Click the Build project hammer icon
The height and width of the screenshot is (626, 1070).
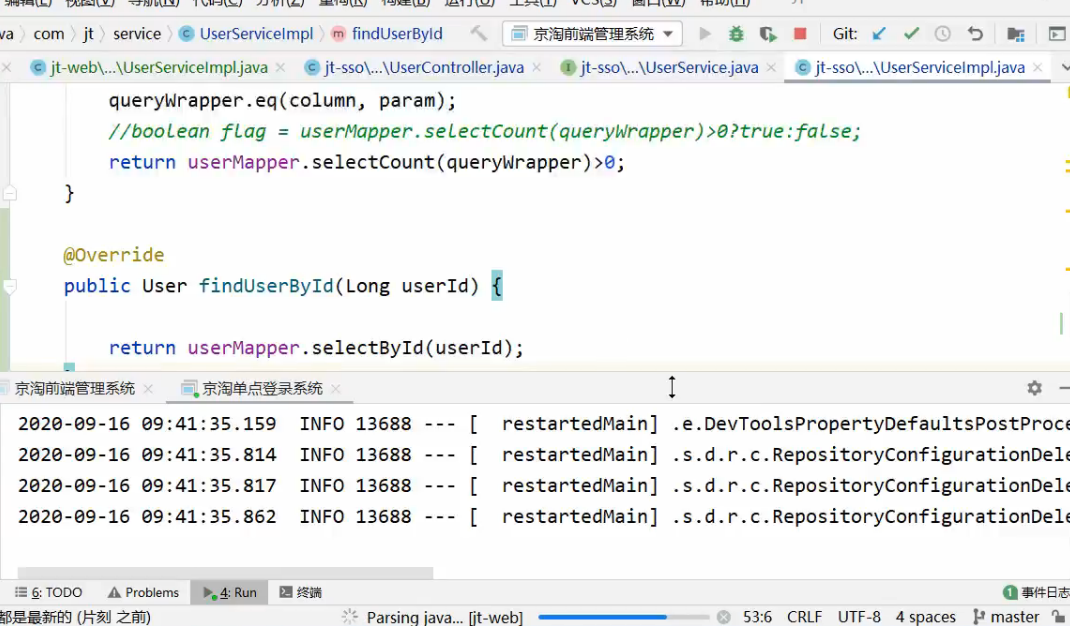click(x=479, y=33)
